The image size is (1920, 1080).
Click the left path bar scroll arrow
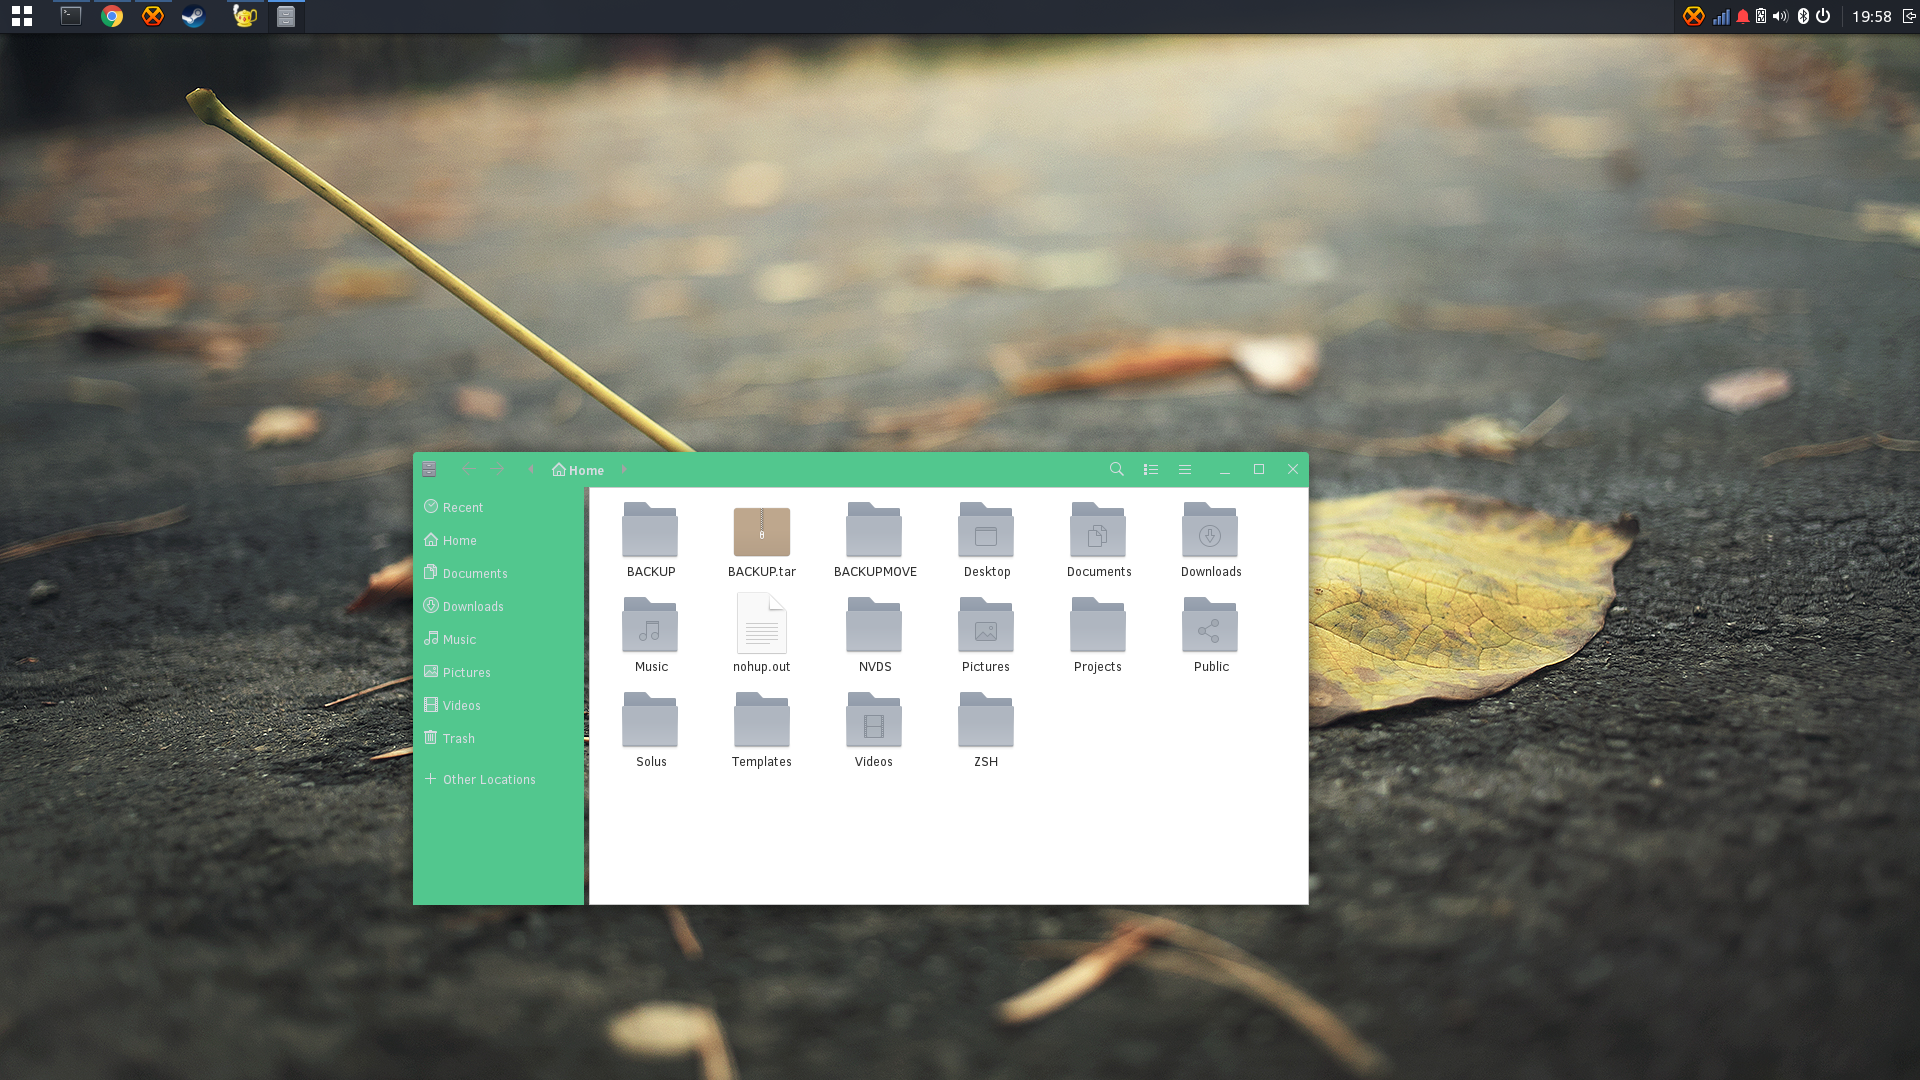pyautogui.click(x=532, y=469)
